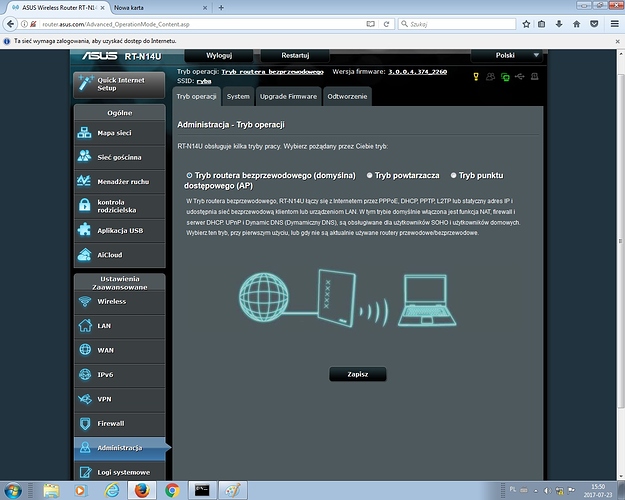Open Firefox downloads arrow icon
625x500 pixels.
click(559, 24)
